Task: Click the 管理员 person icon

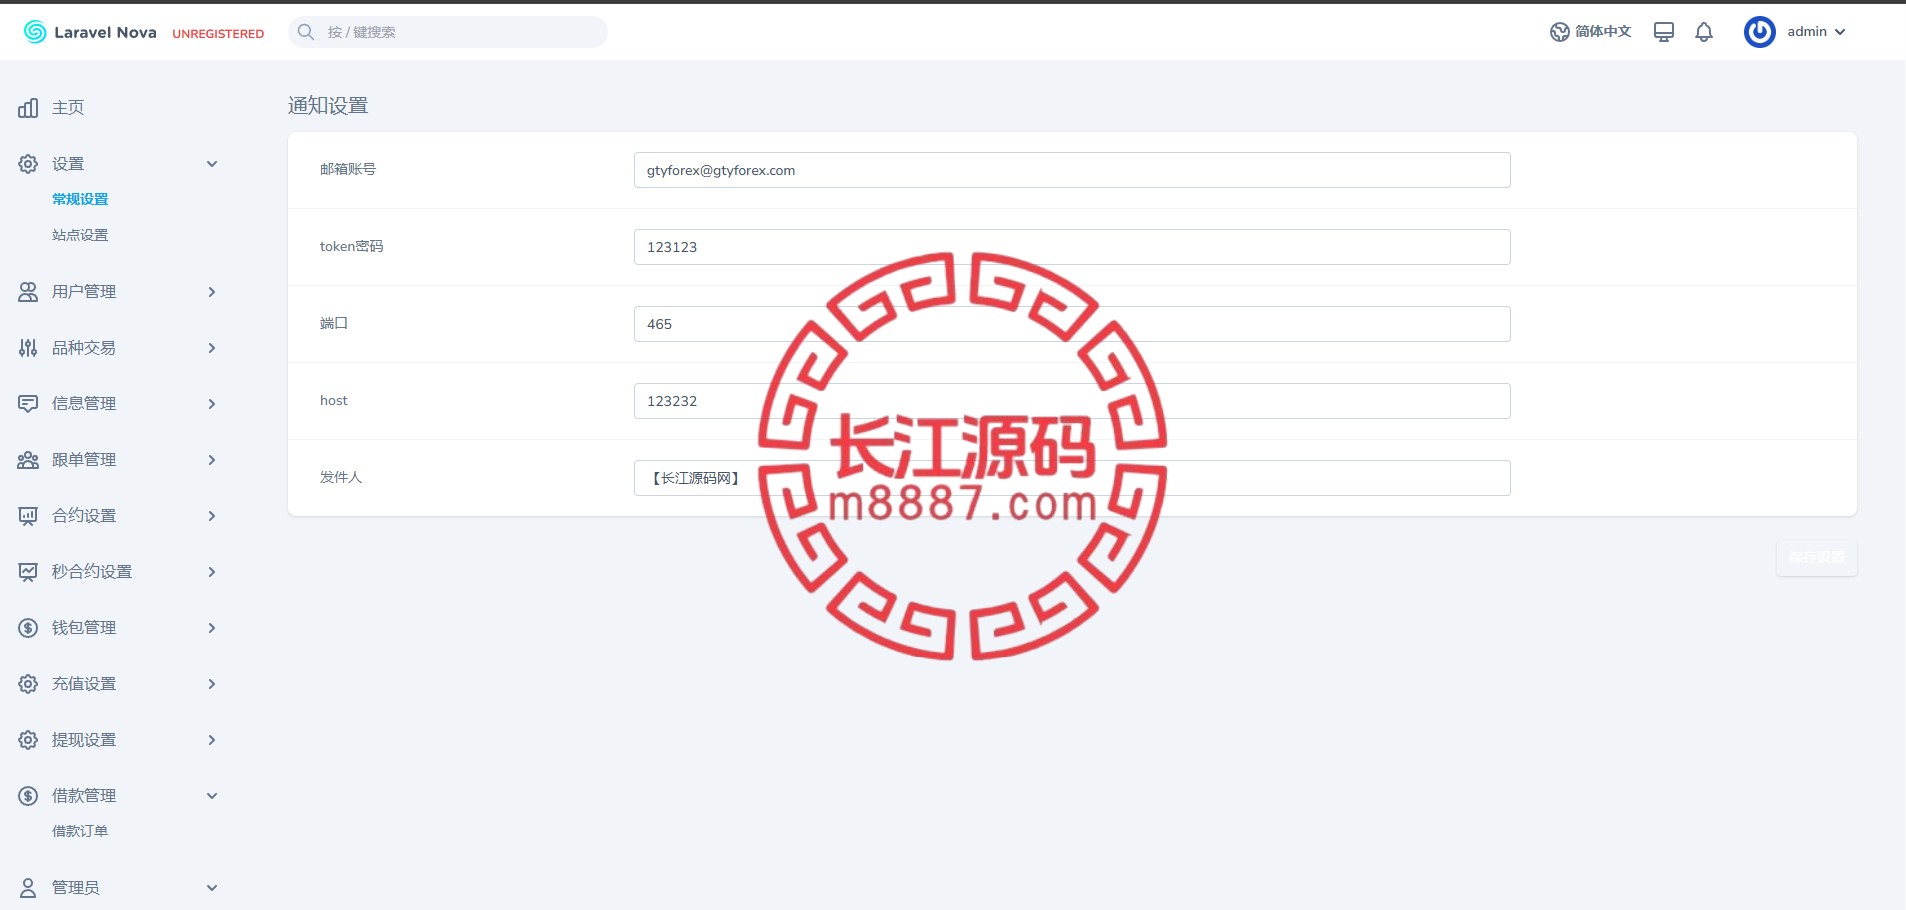Action: point(28,888)
